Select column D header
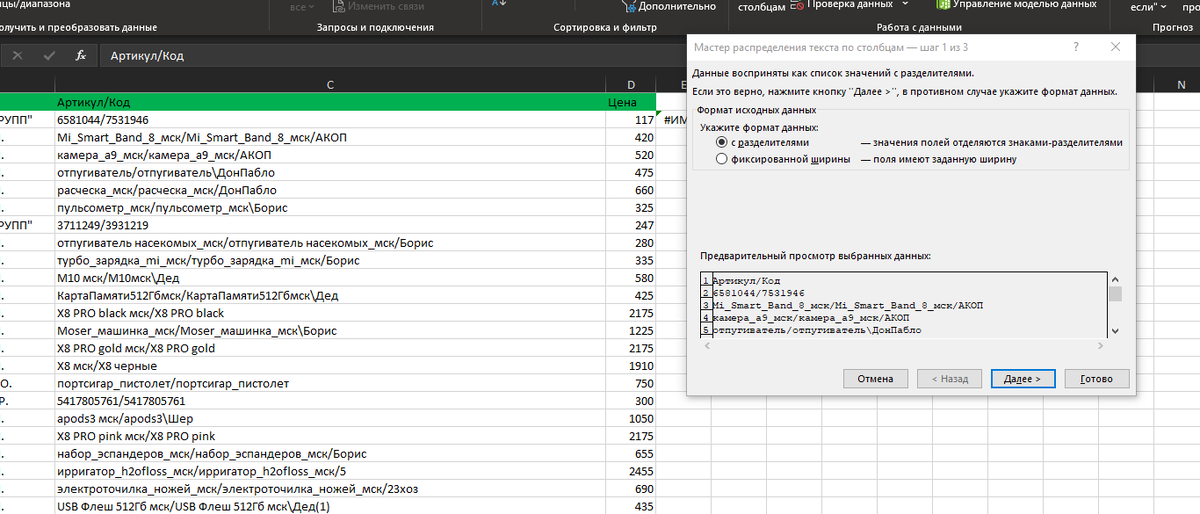 click(x=631, y=85)
